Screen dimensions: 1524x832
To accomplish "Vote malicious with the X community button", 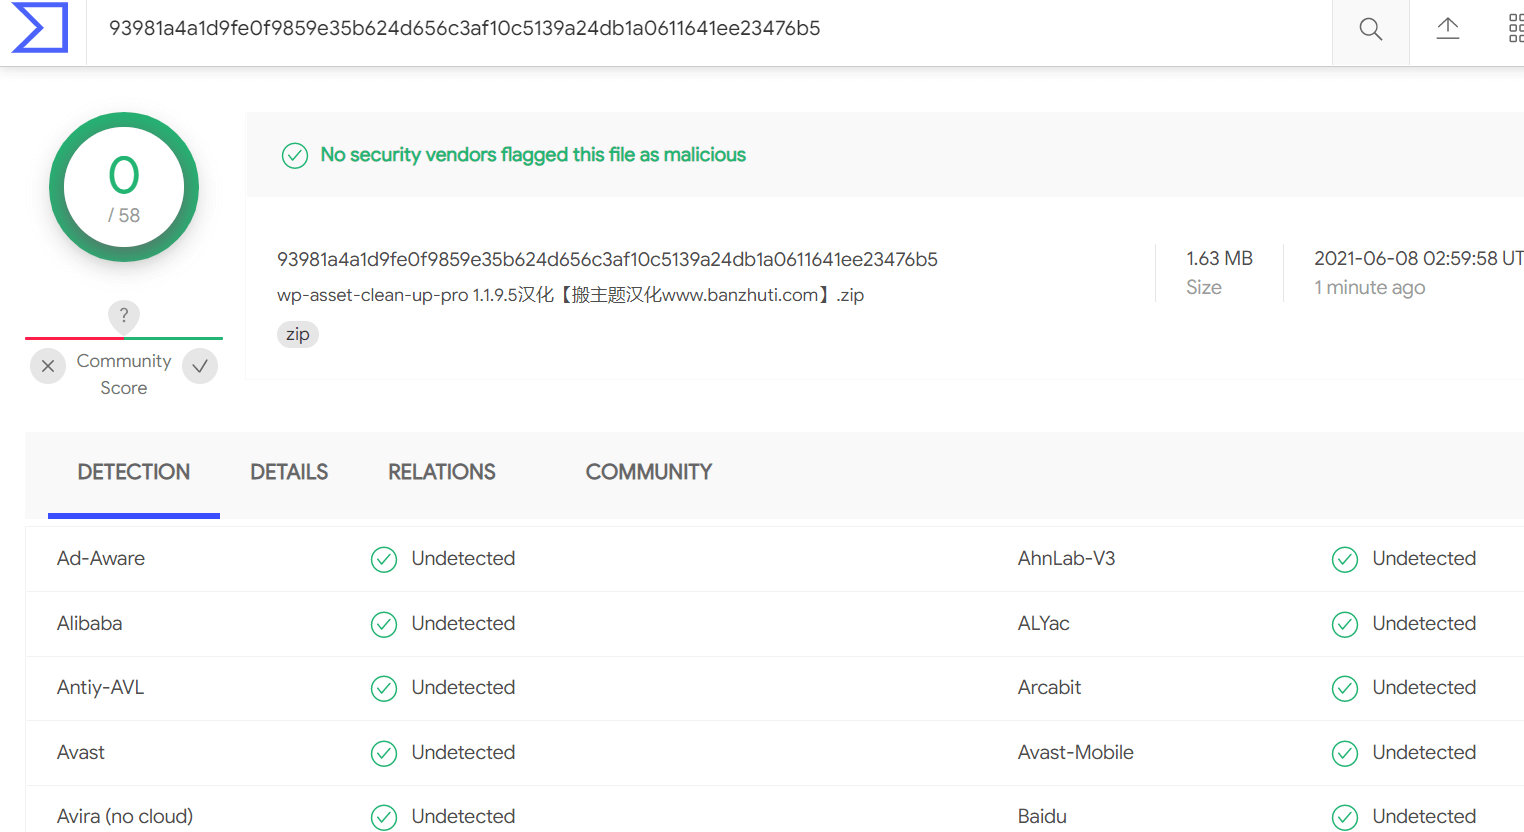I will 48,366.
